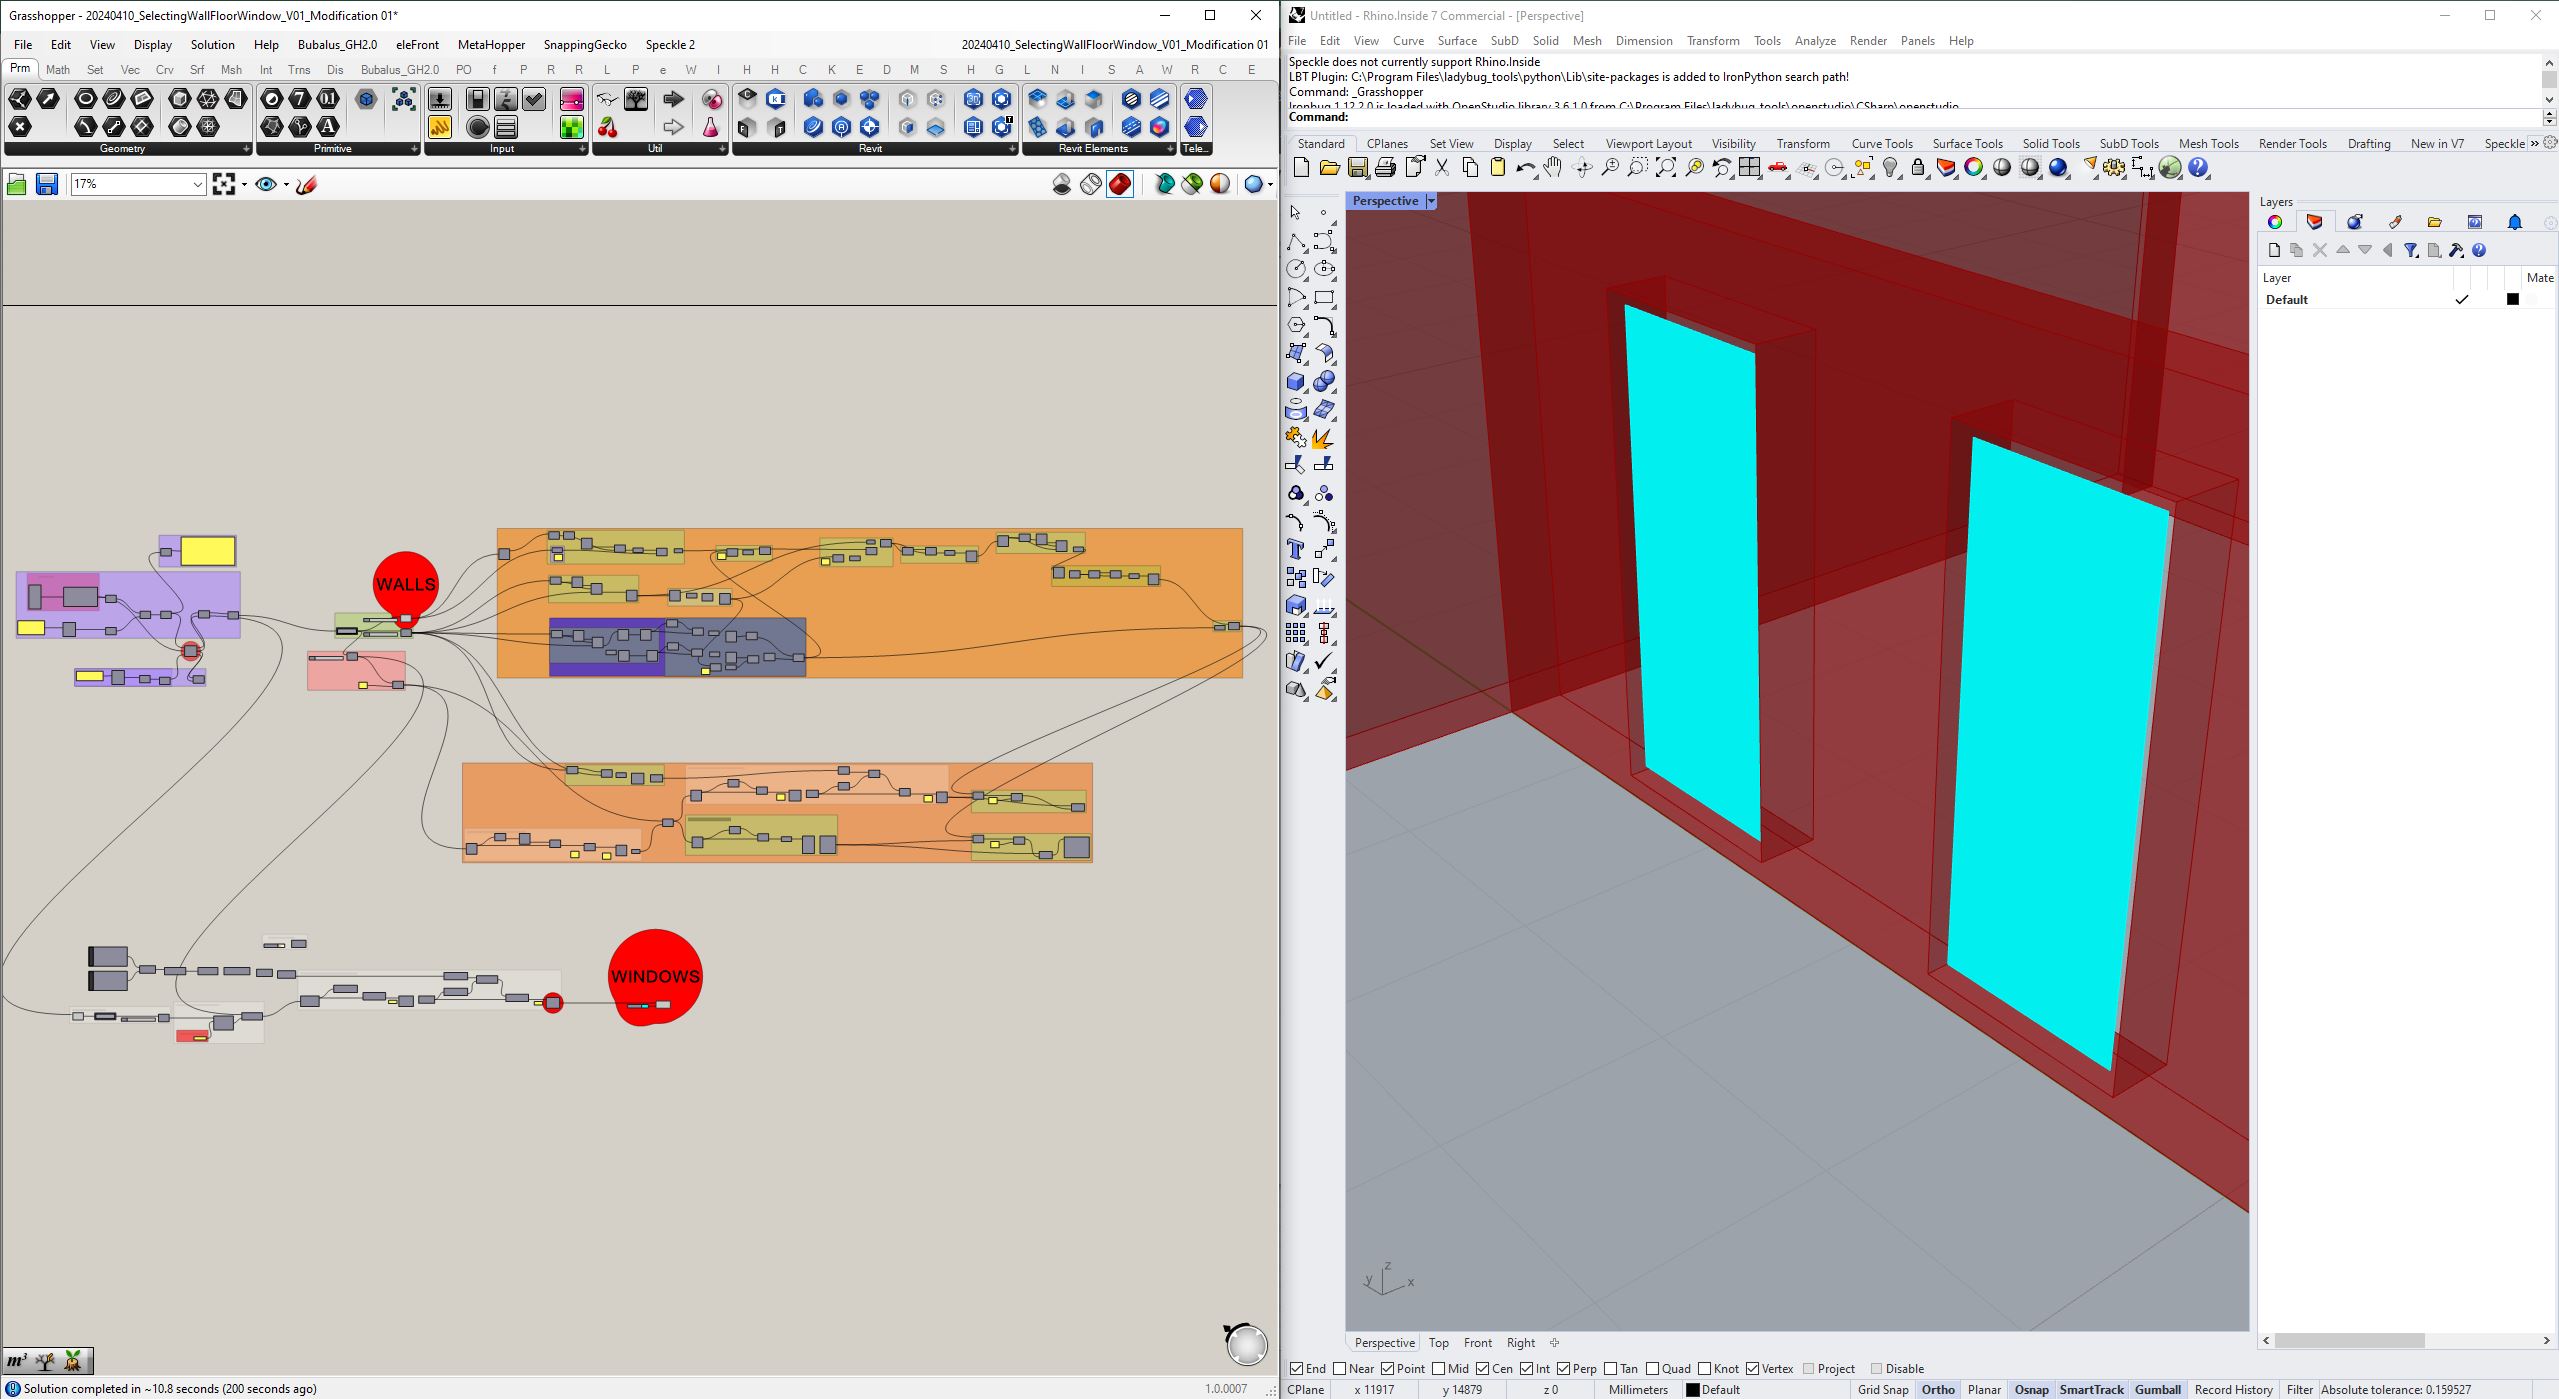Screen dimensions: 2559x1399
Task: Open Rhino Analyze menu
Action: 1815,41
